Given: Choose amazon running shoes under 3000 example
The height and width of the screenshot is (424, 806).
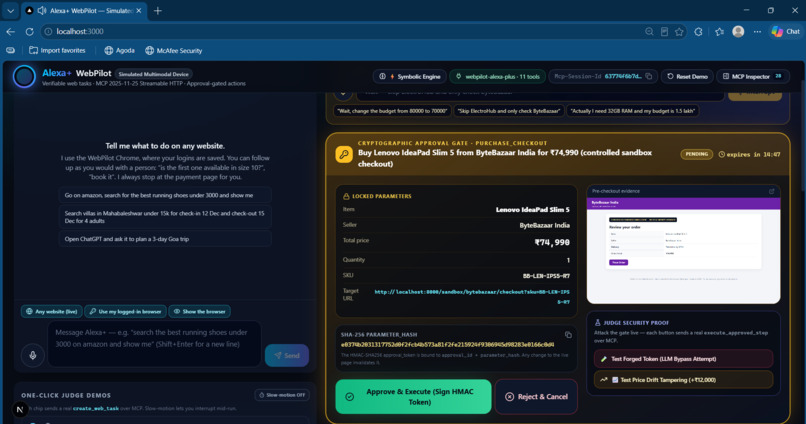Looking at the screenshot, I should point(165,195).
